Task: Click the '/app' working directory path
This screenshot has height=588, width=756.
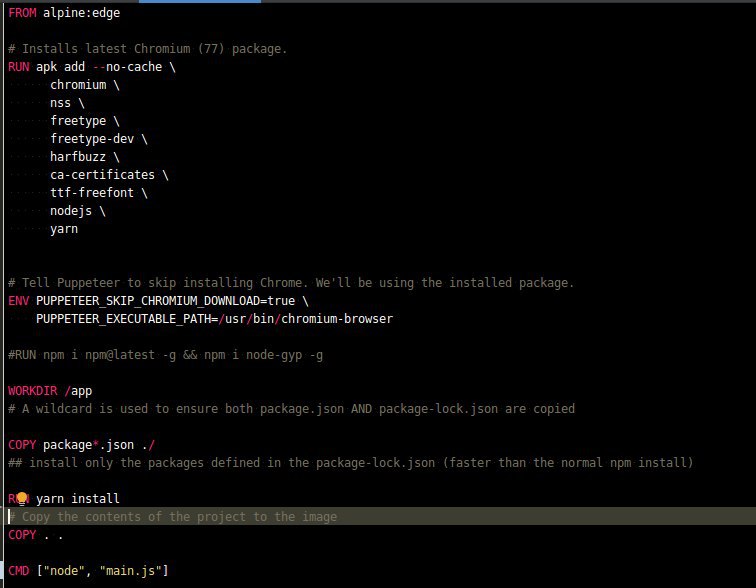Action: pos(78,391)
